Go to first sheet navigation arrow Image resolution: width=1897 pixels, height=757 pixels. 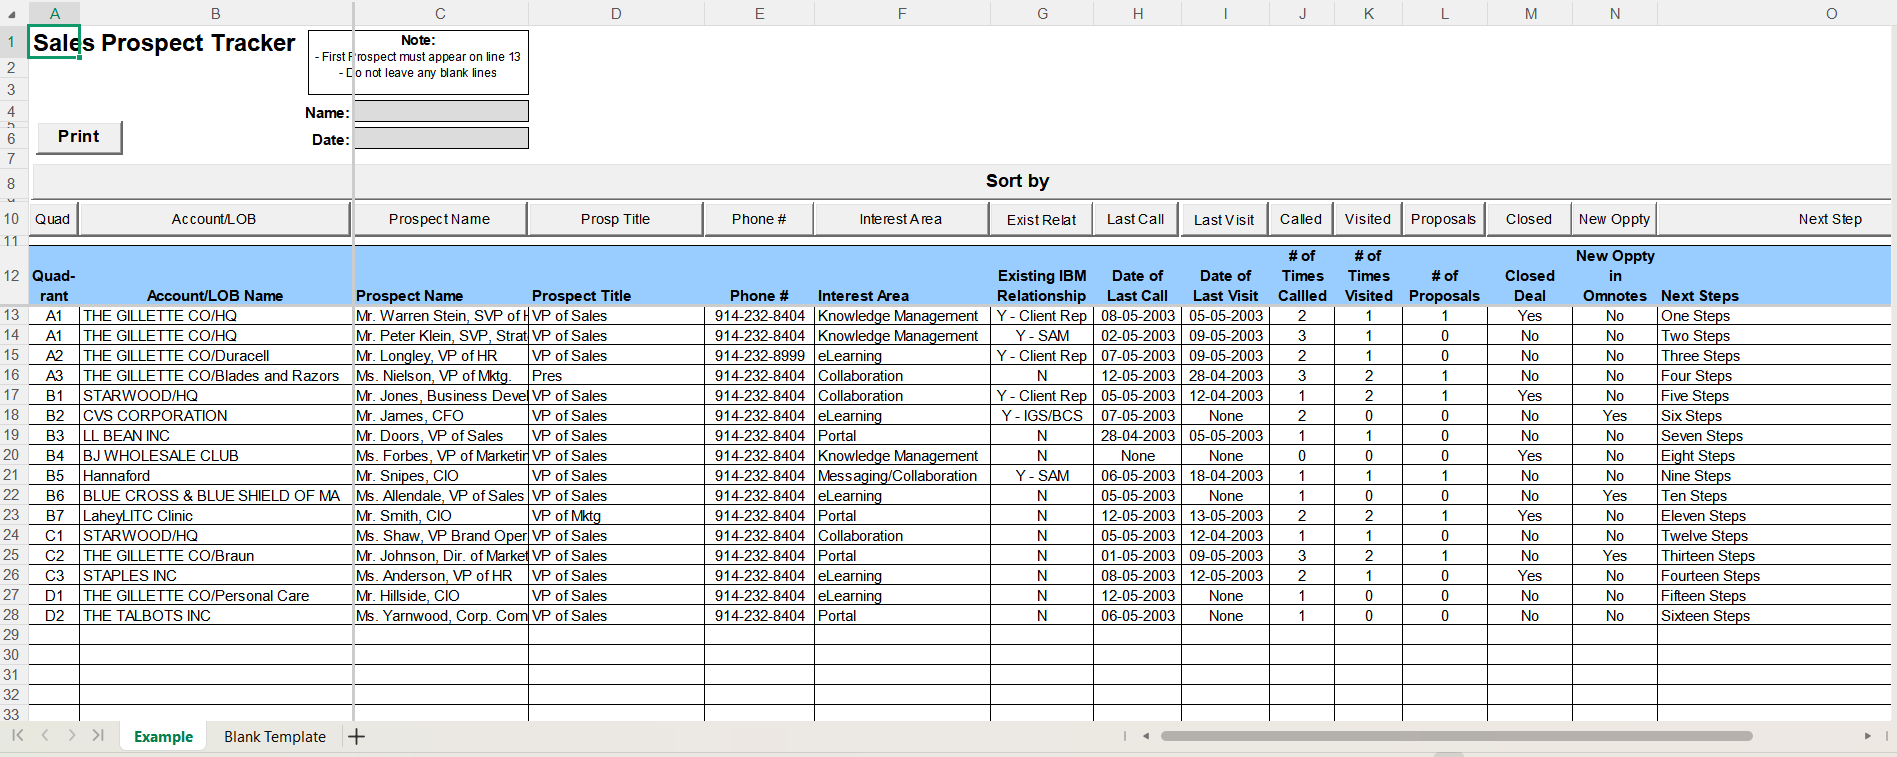point(18,736)
